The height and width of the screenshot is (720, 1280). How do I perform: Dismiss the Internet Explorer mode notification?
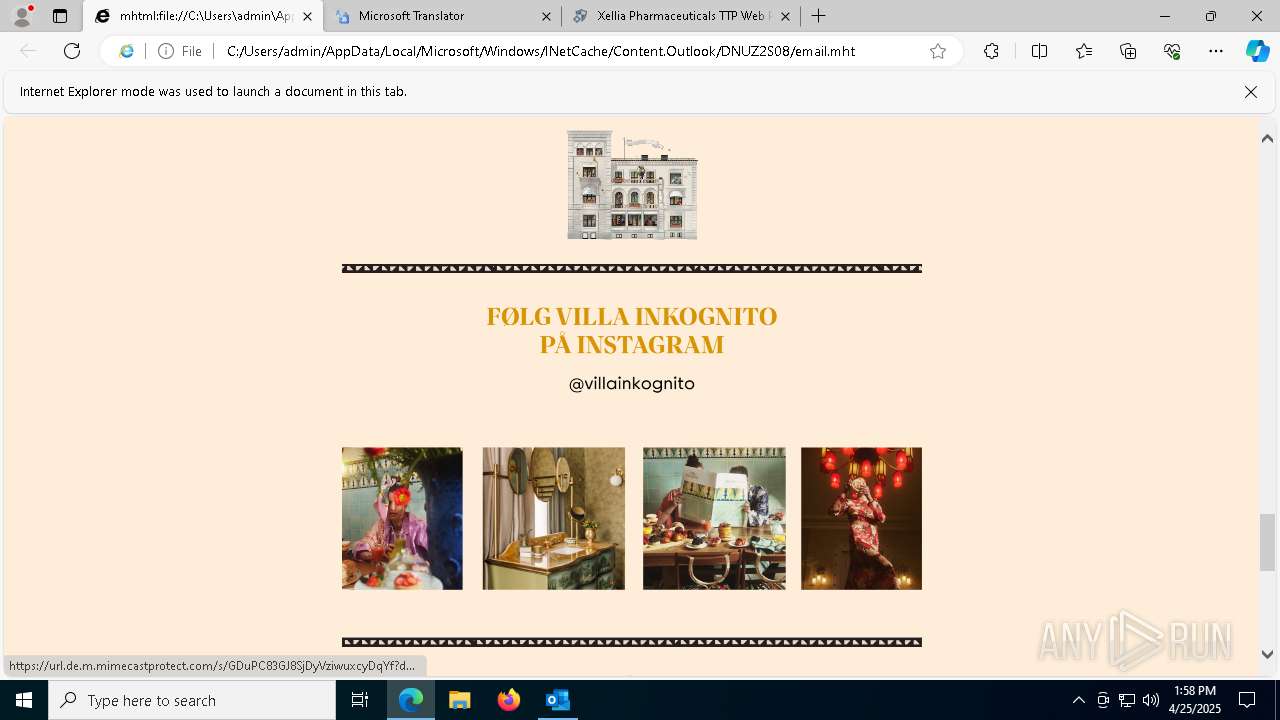point(1250,92)
